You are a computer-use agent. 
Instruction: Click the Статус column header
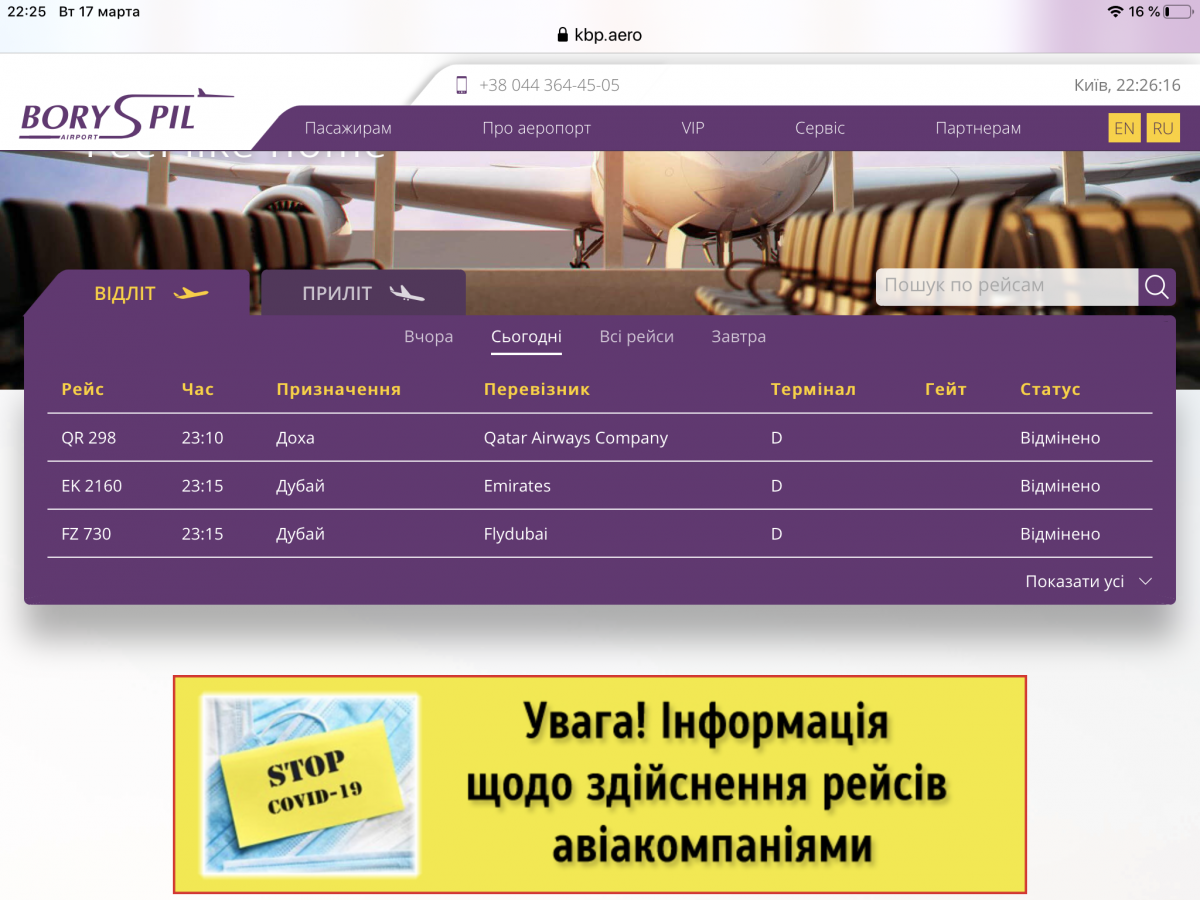1050,389
